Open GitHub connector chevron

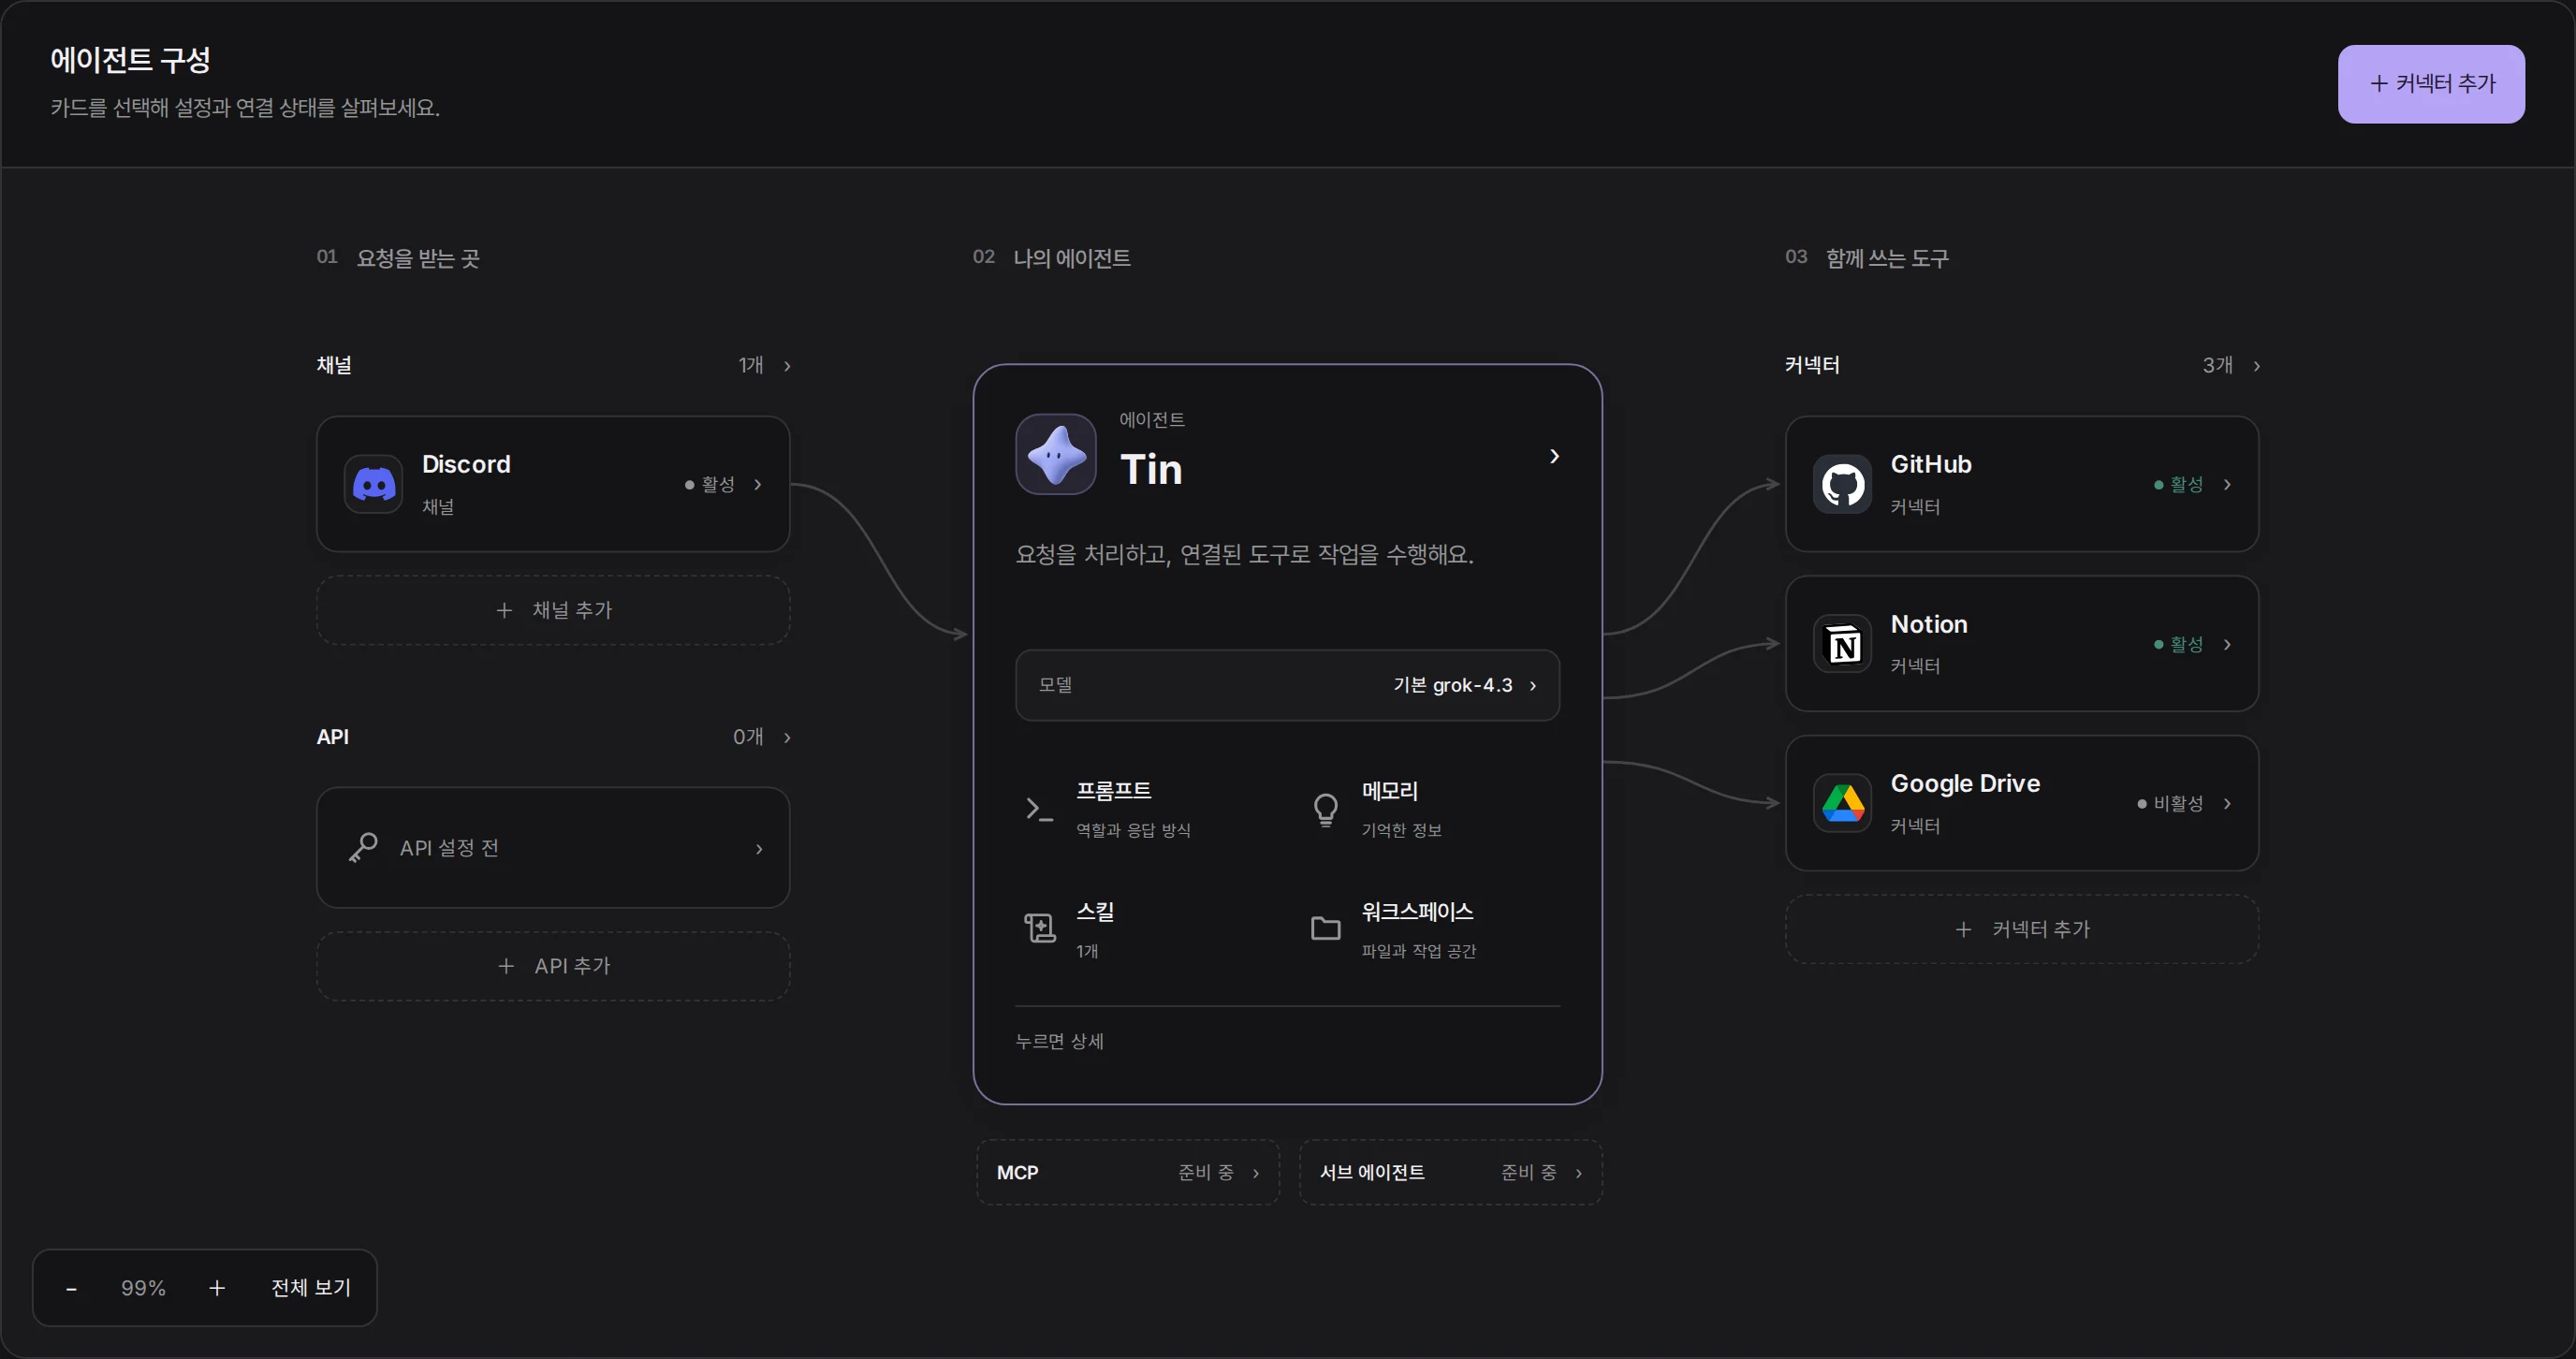[x=2227, y=485]
